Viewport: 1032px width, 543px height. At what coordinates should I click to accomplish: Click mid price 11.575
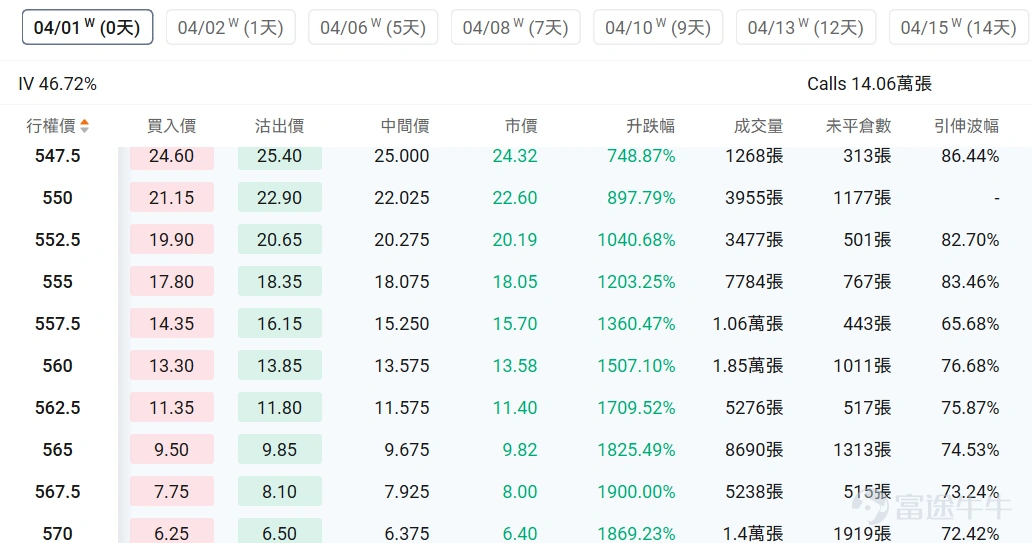402,408
